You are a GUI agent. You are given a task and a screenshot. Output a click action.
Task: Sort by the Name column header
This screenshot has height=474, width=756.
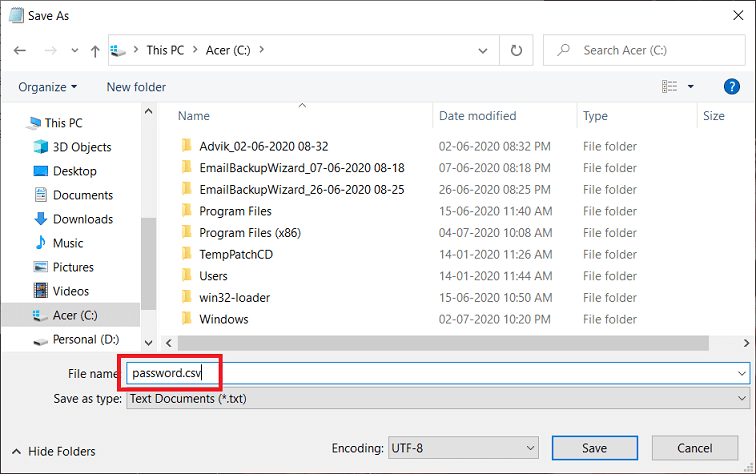pyautogui.click(x=193, y=116)
